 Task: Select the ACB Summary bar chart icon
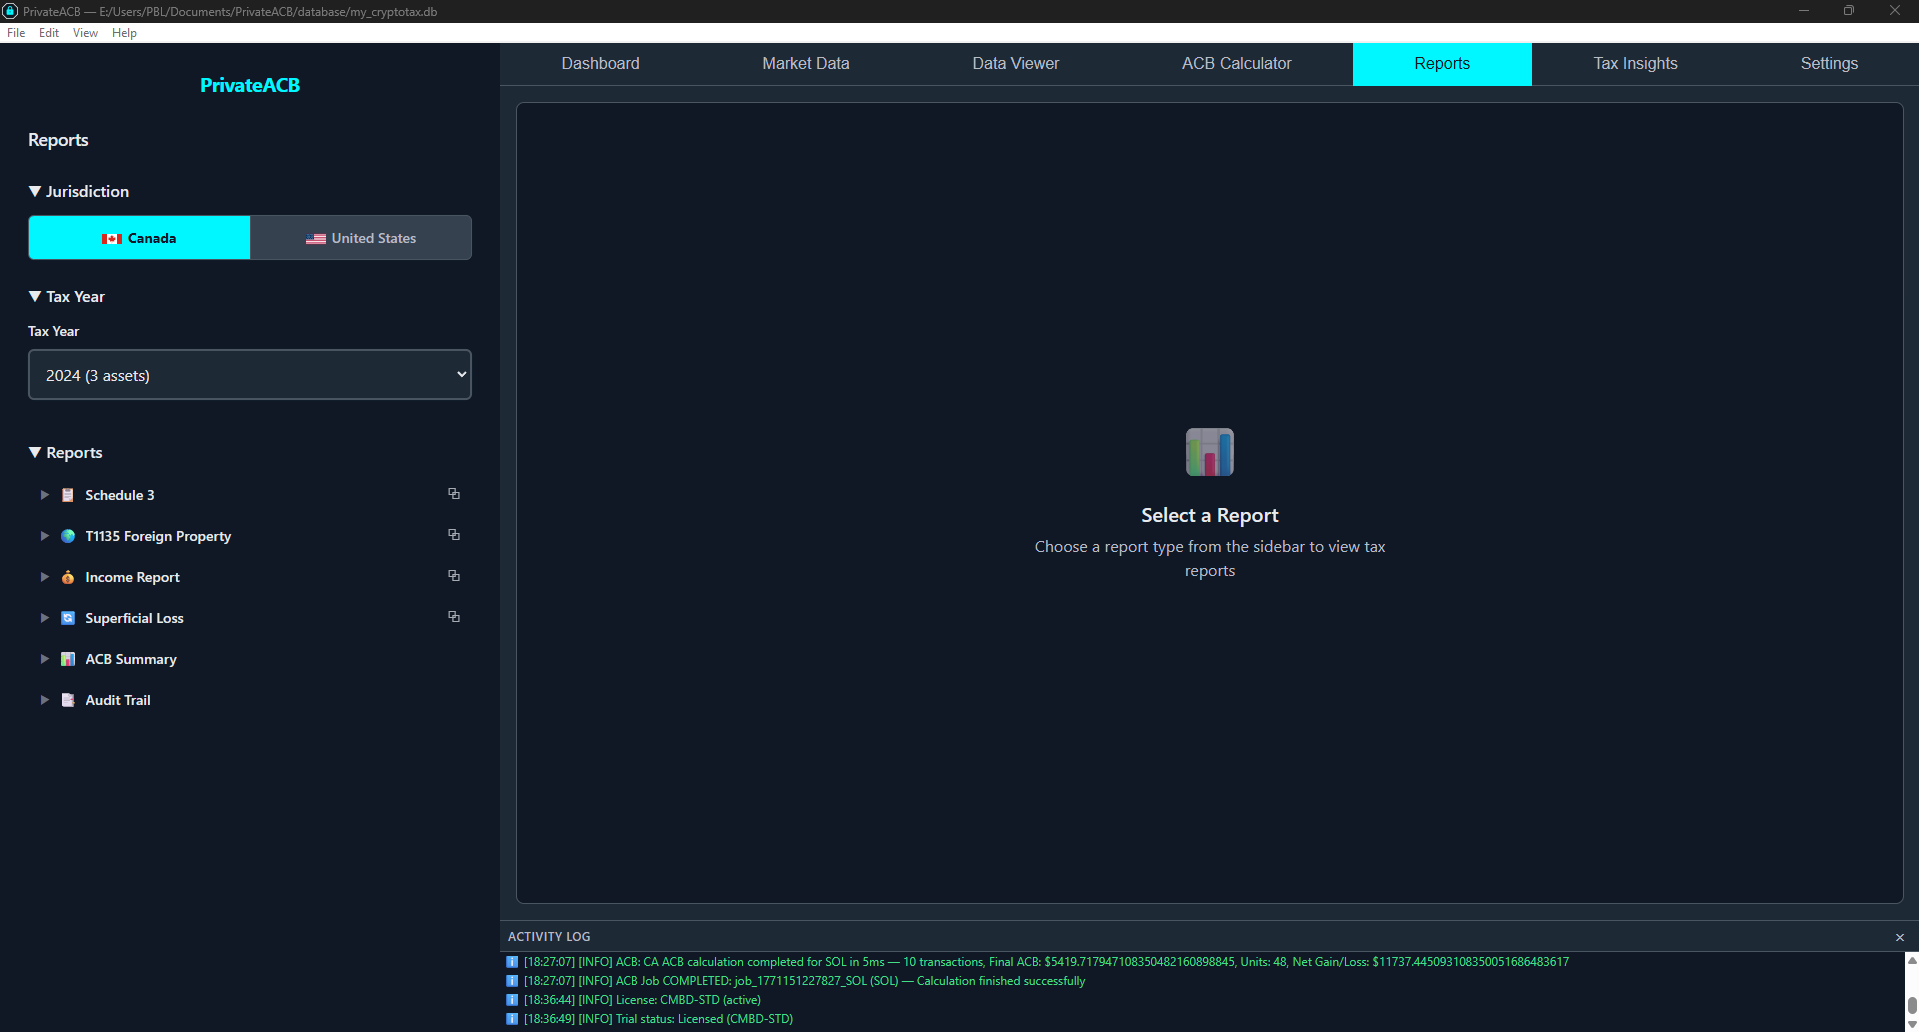tap(67, 659)
